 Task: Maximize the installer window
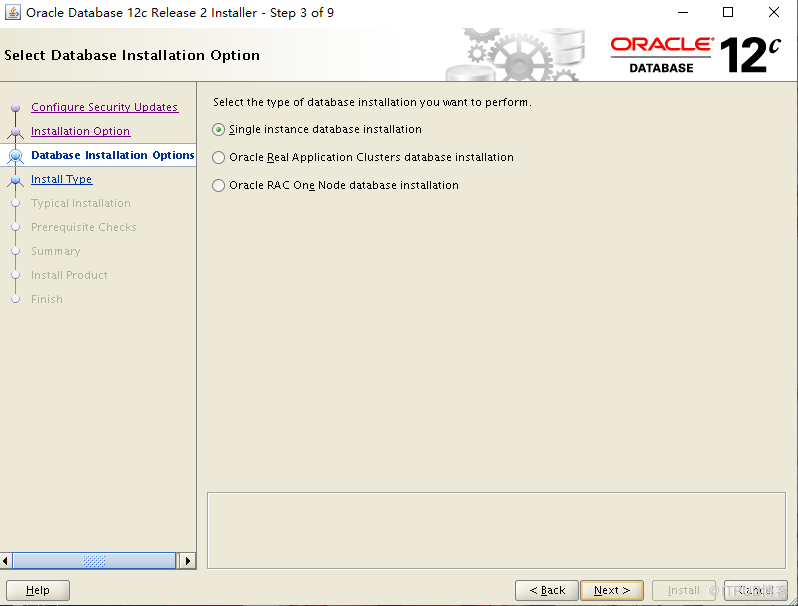(x=728, y=12)
